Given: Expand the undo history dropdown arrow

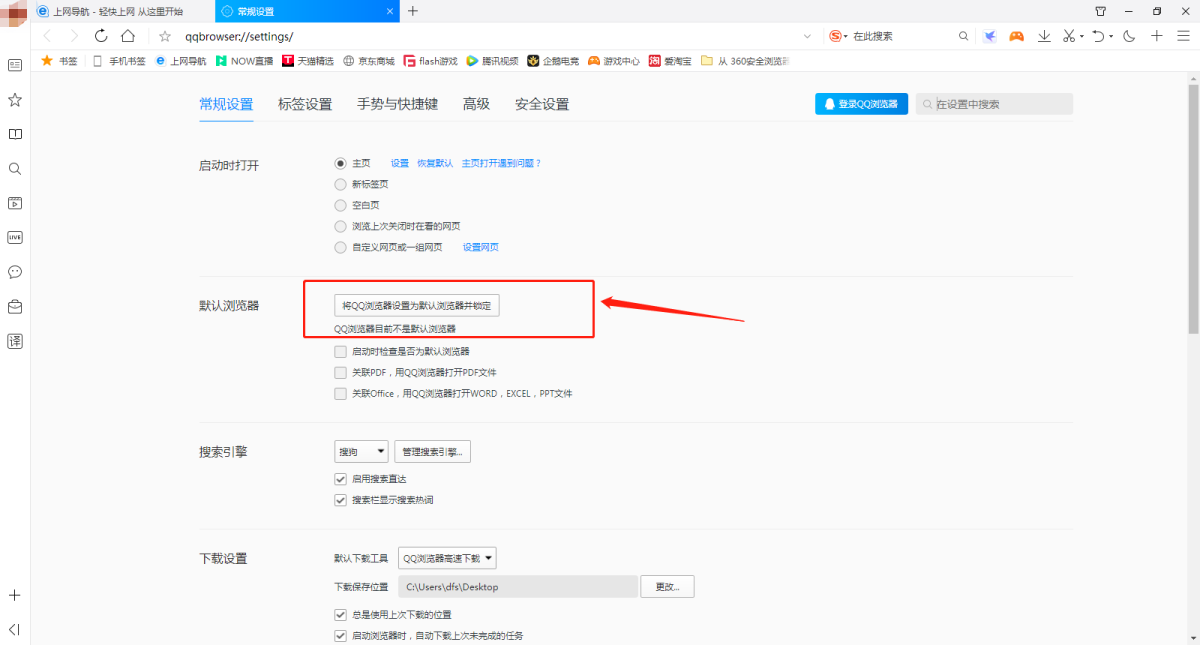Looking at the screenshot, I should [1110, 37].
